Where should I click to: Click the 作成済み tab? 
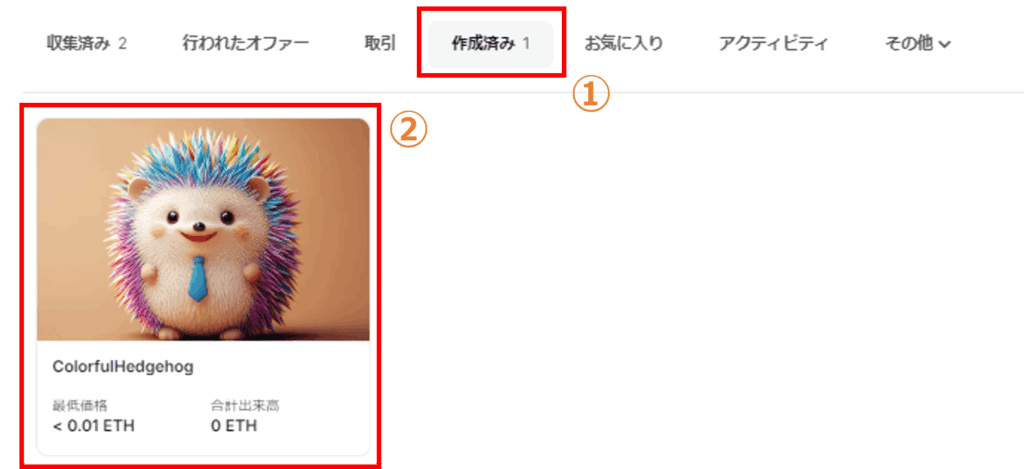click(x=490, y=44)
